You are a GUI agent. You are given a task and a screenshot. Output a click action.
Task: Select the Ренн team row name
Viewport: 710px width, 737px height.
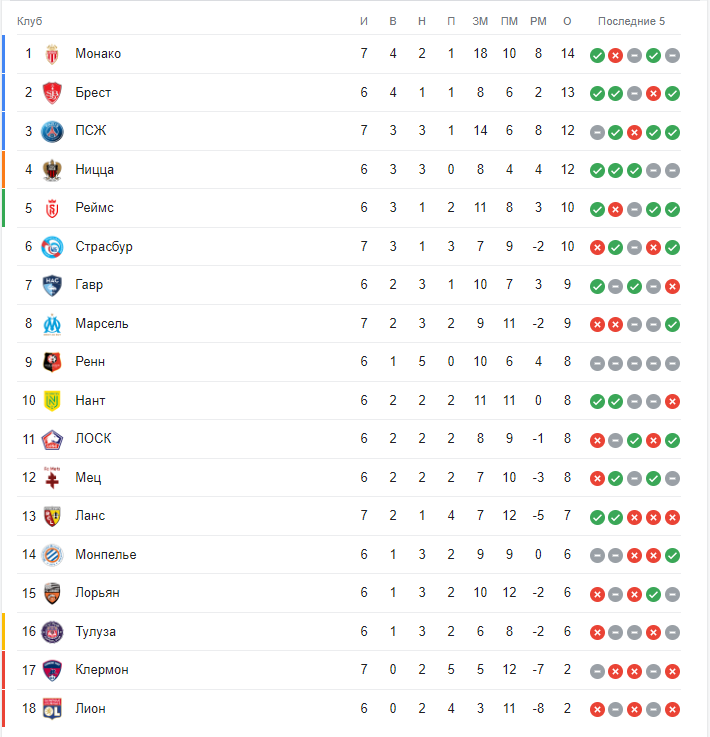[x=90, y=361]
